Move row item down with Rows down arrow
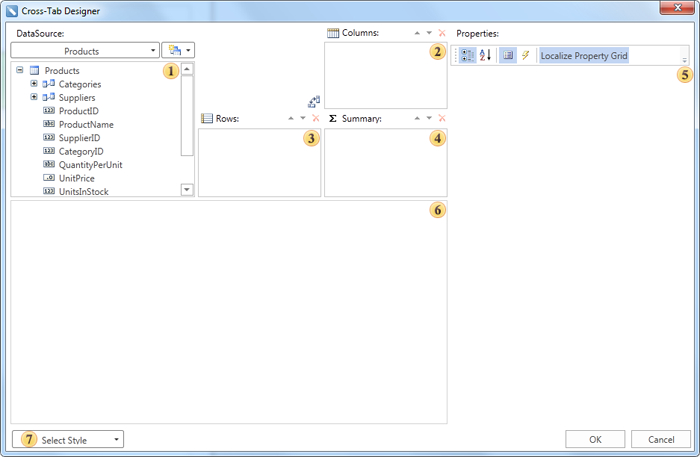The width and height of the screenshot is (700, 457). tap(303, 118)
